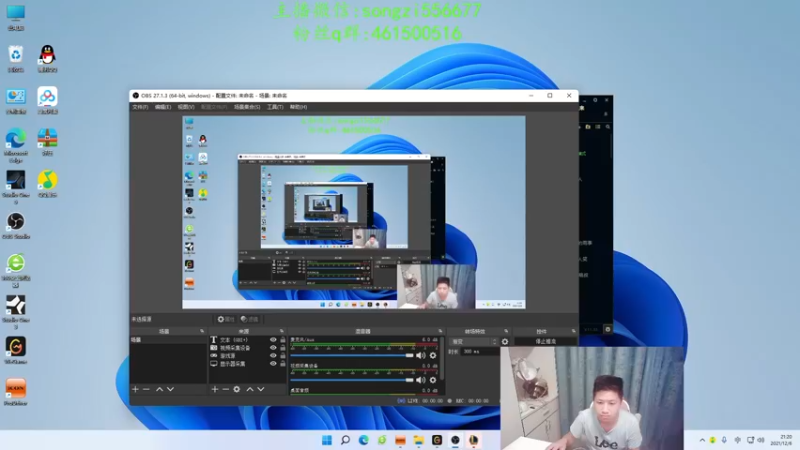Pop out the 转场特效 dock panel
This screenshot has height=450, width=800.
(x=506, y=332)
